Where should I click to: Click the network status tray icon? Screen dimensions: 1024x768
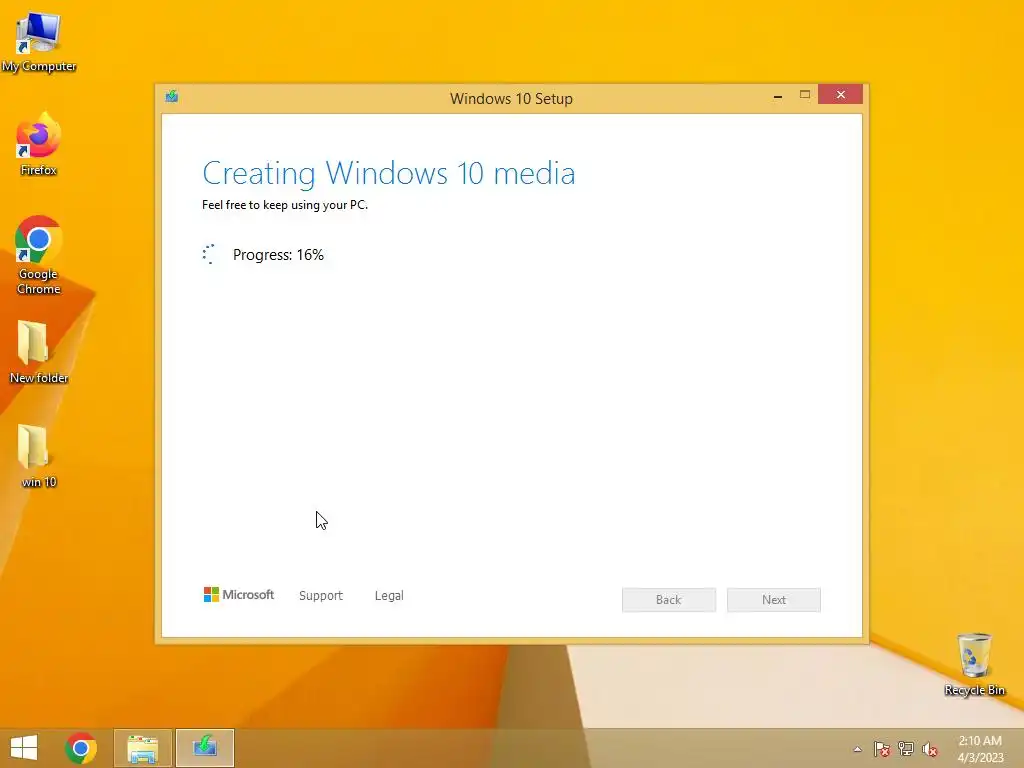coord(906,749)
